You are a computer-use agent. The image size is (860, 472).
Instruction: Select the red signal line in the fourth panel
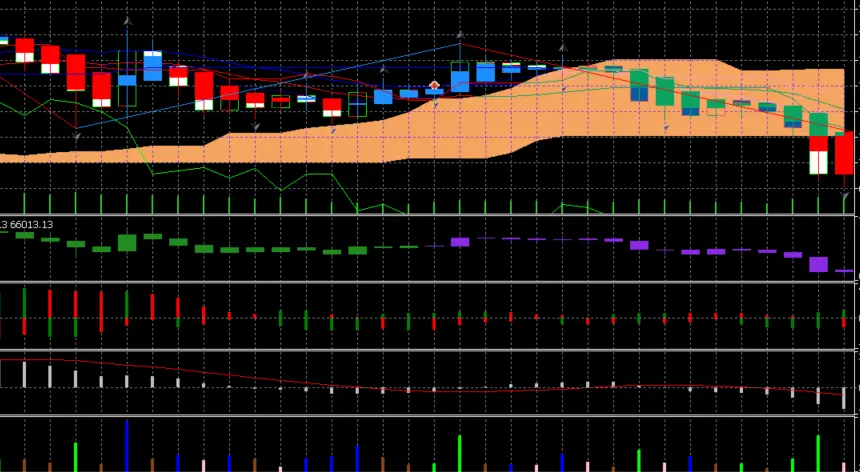300,381
